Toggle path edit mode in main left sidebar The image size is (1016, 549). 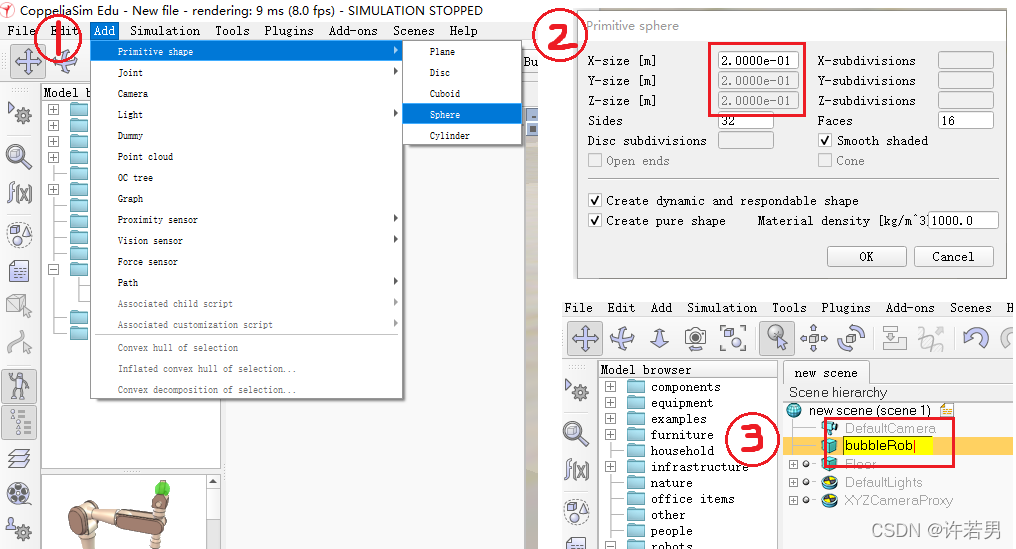(x=19, y=343)
